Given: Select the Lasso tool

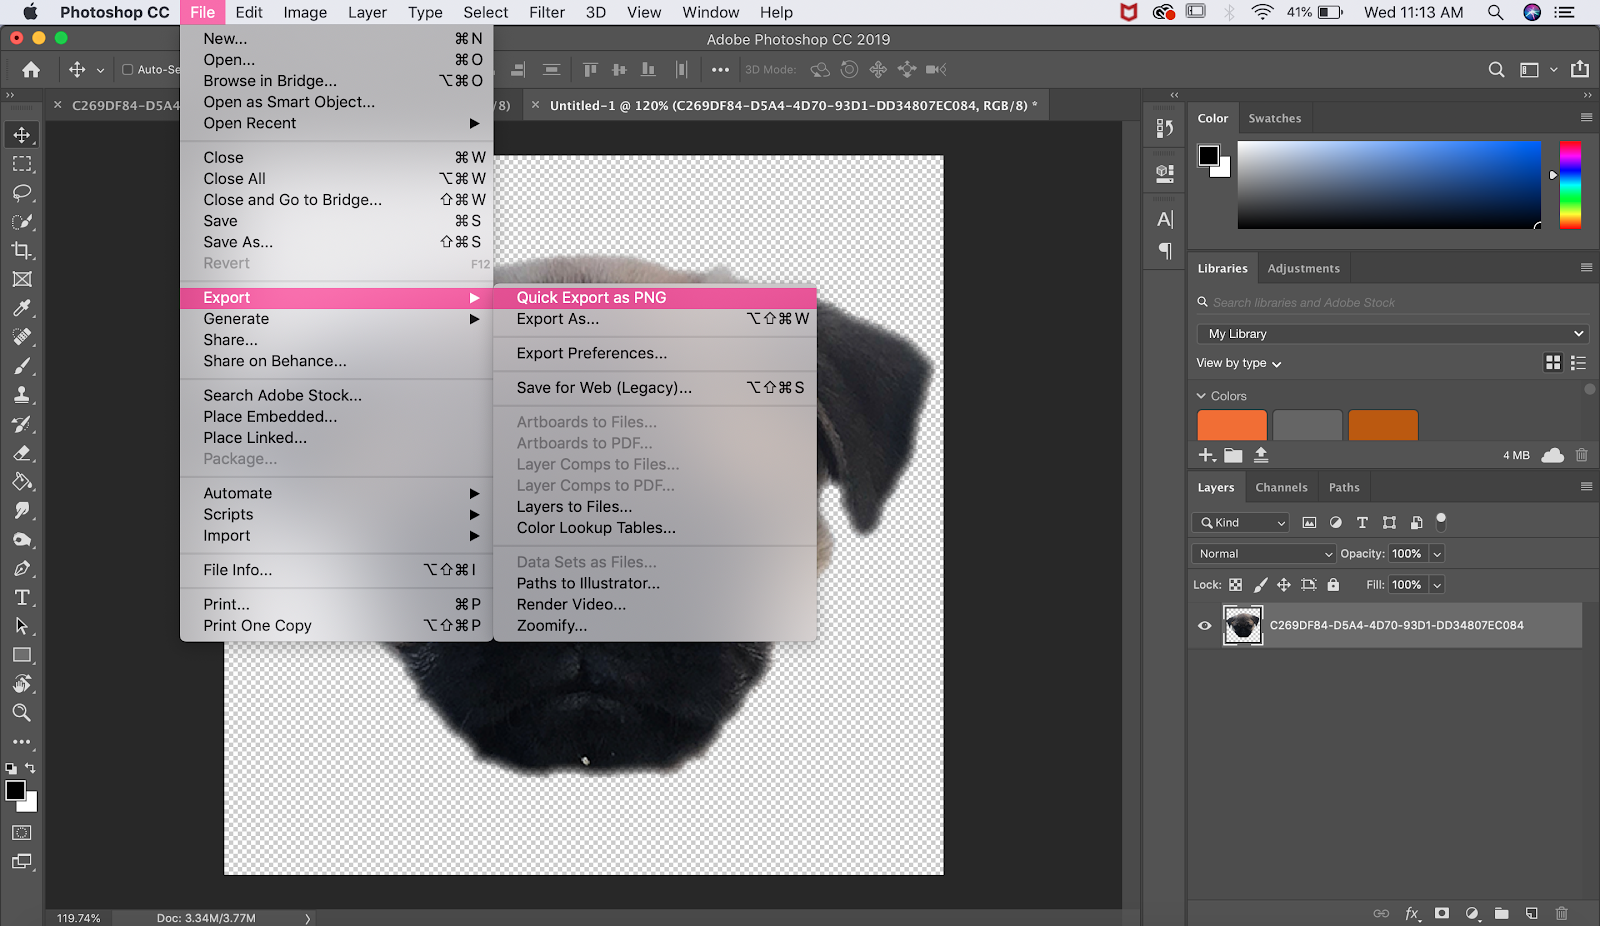Looking at the screenshot, I should pos(22,193).
